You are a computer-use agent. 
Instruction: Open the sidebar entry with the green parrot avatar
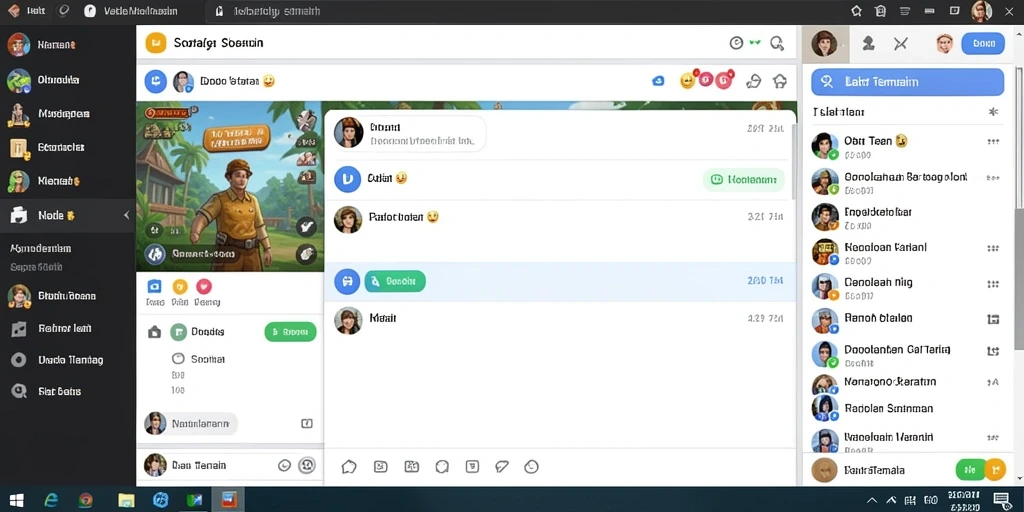coord(68,80)
